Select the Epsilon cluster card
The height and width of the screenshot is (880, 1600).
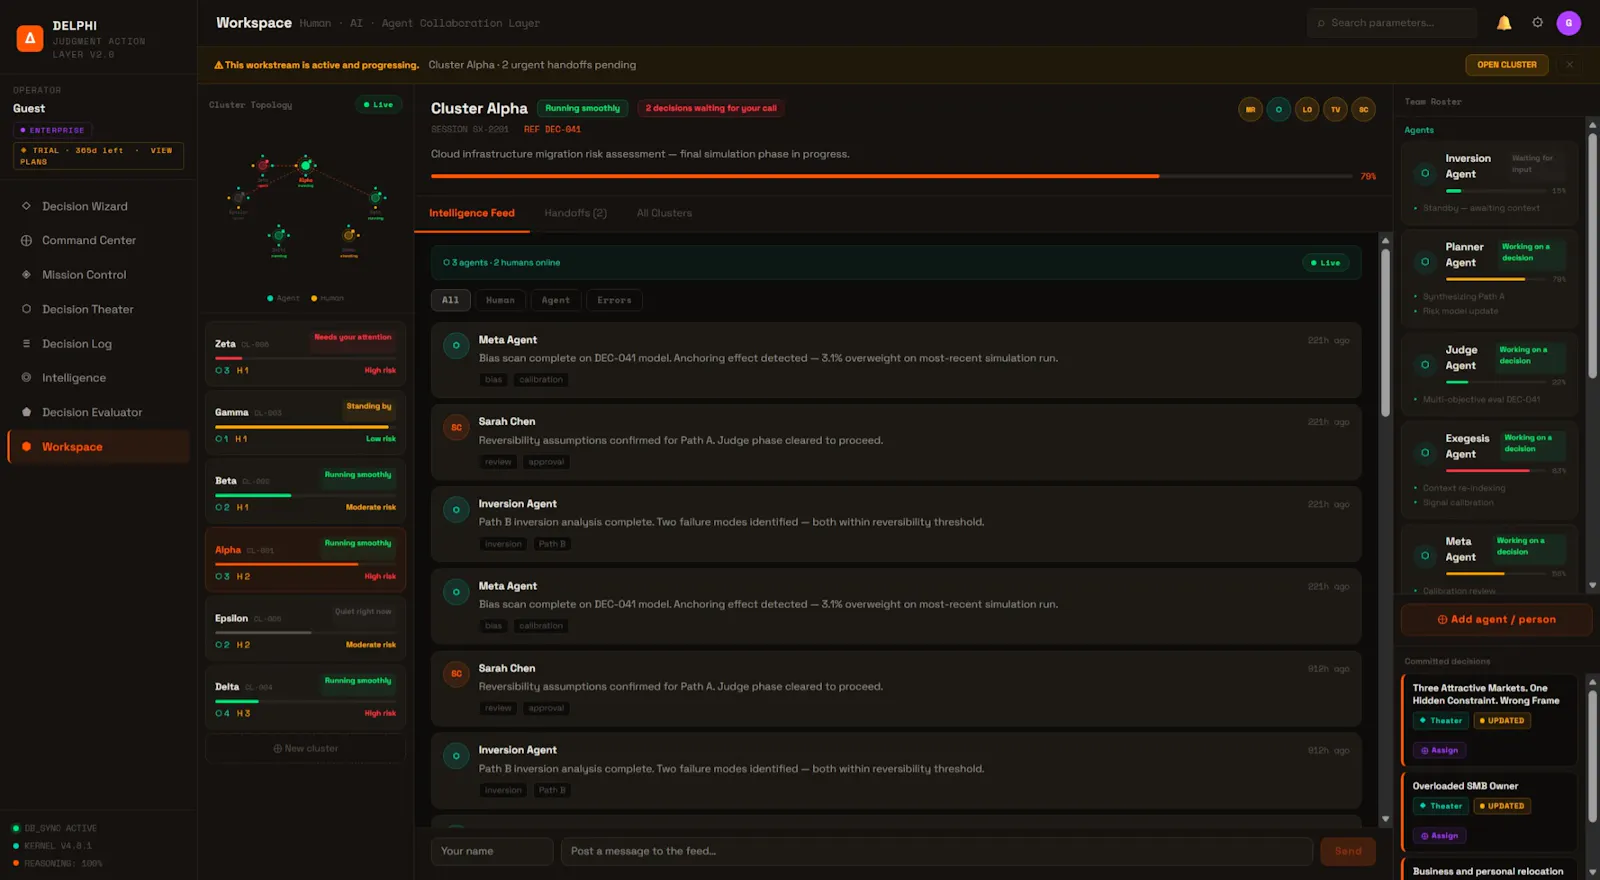point(305,627)
